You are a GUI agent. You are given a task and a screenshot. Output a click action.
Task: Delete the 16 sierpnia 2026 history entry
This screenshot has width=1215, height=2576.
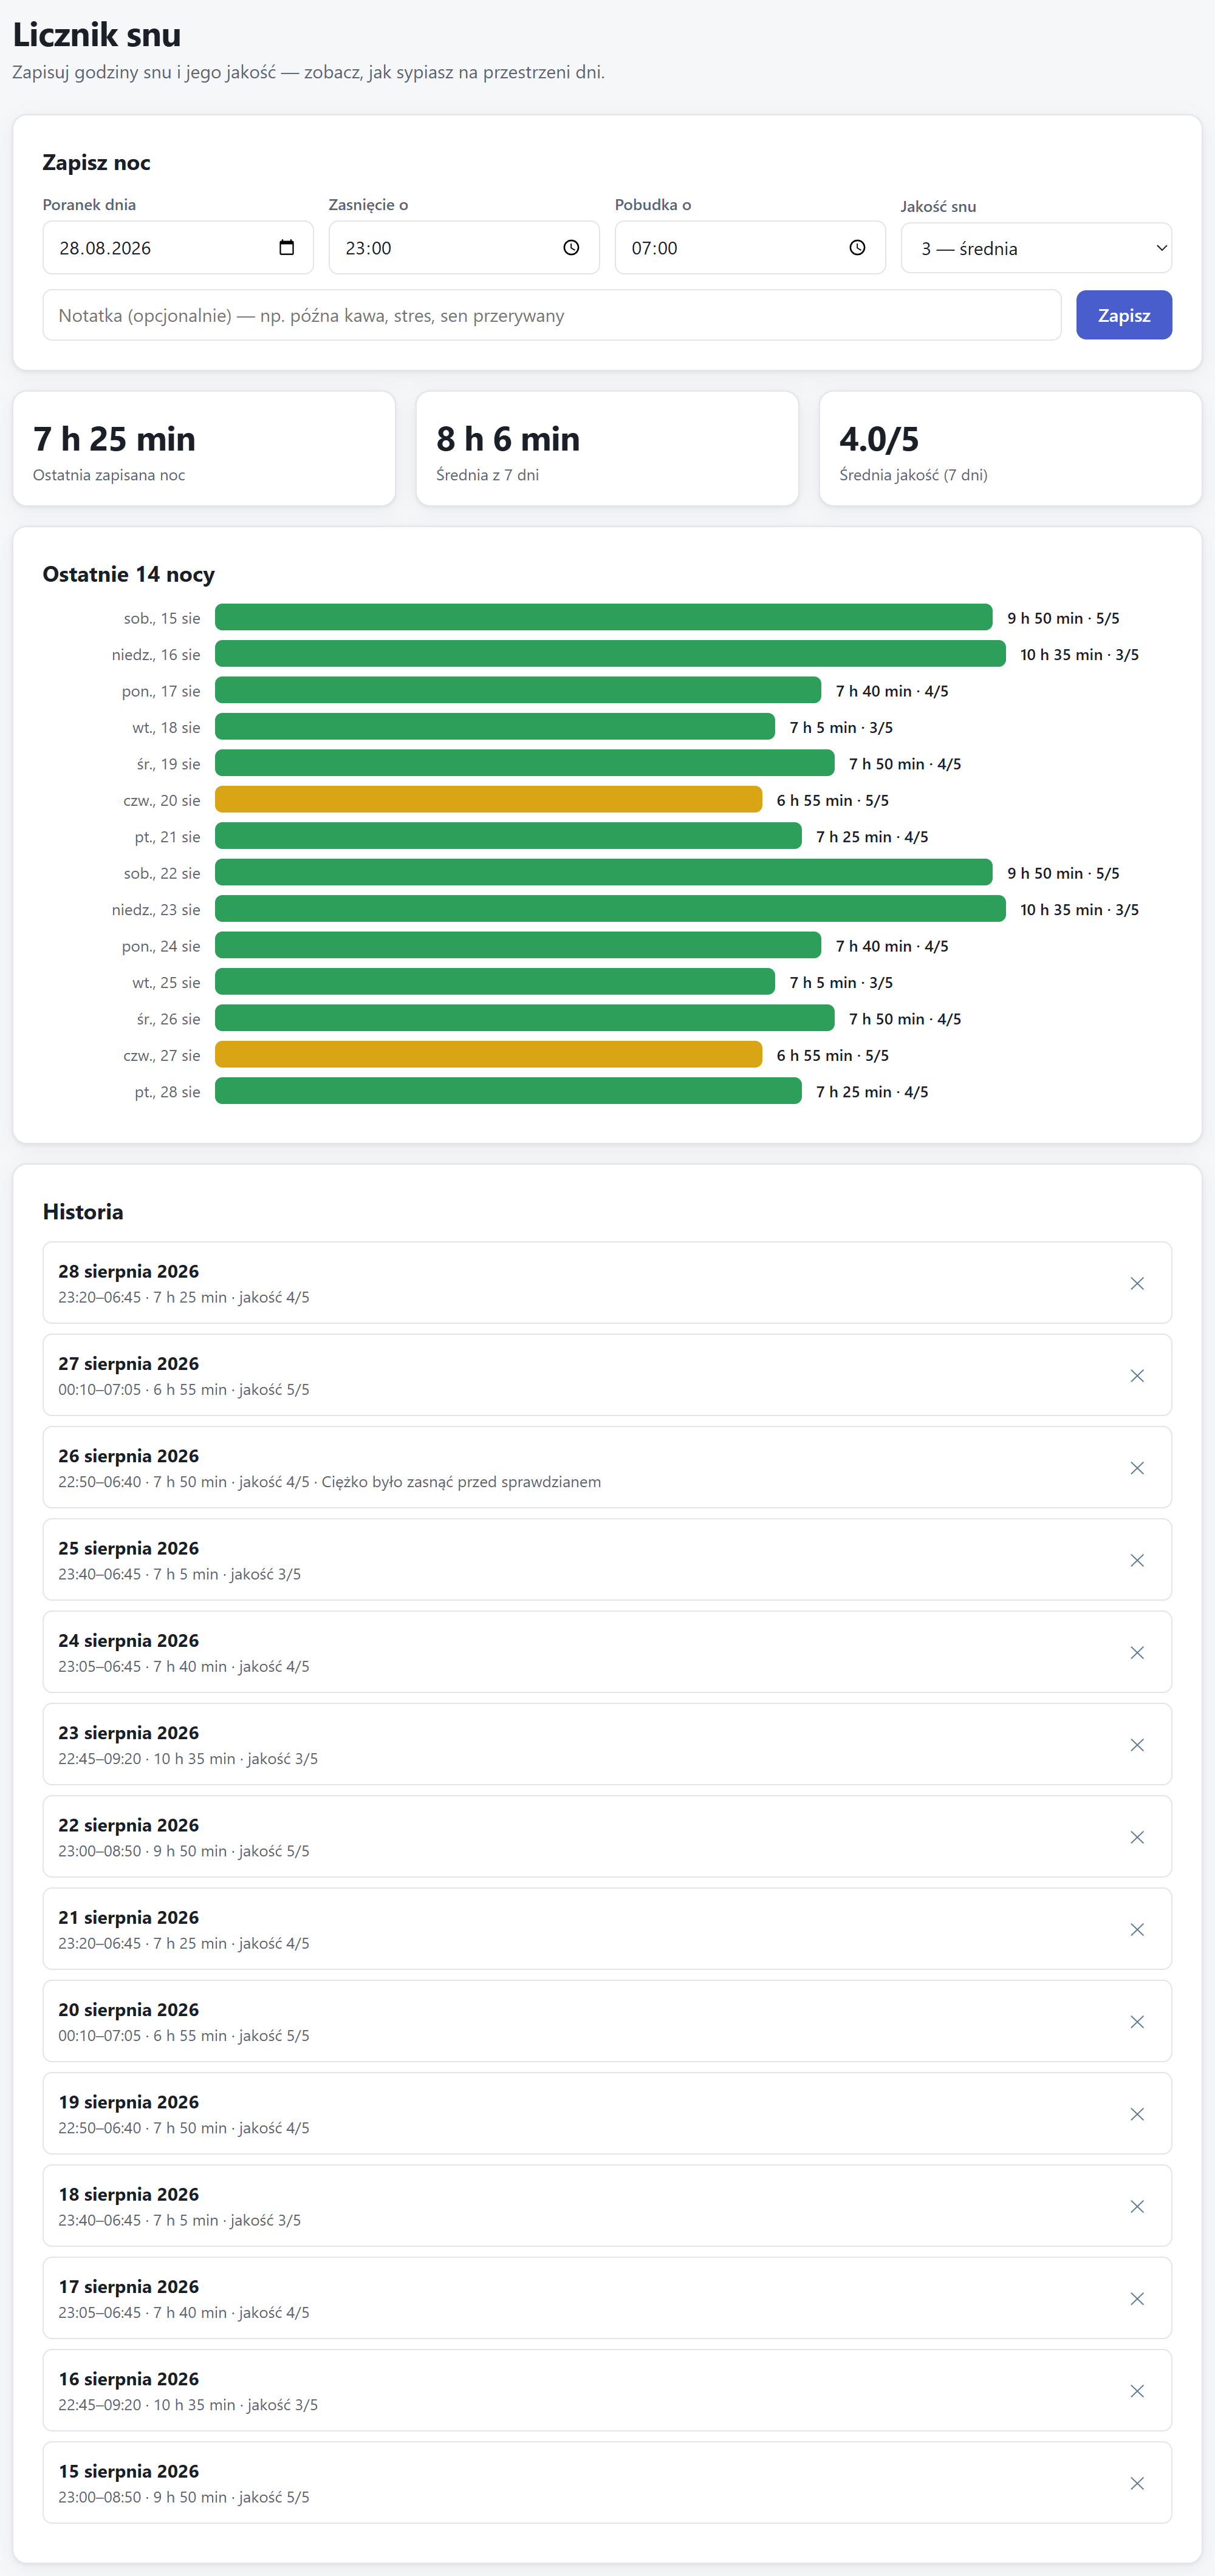click(x=1137, y=2391)
